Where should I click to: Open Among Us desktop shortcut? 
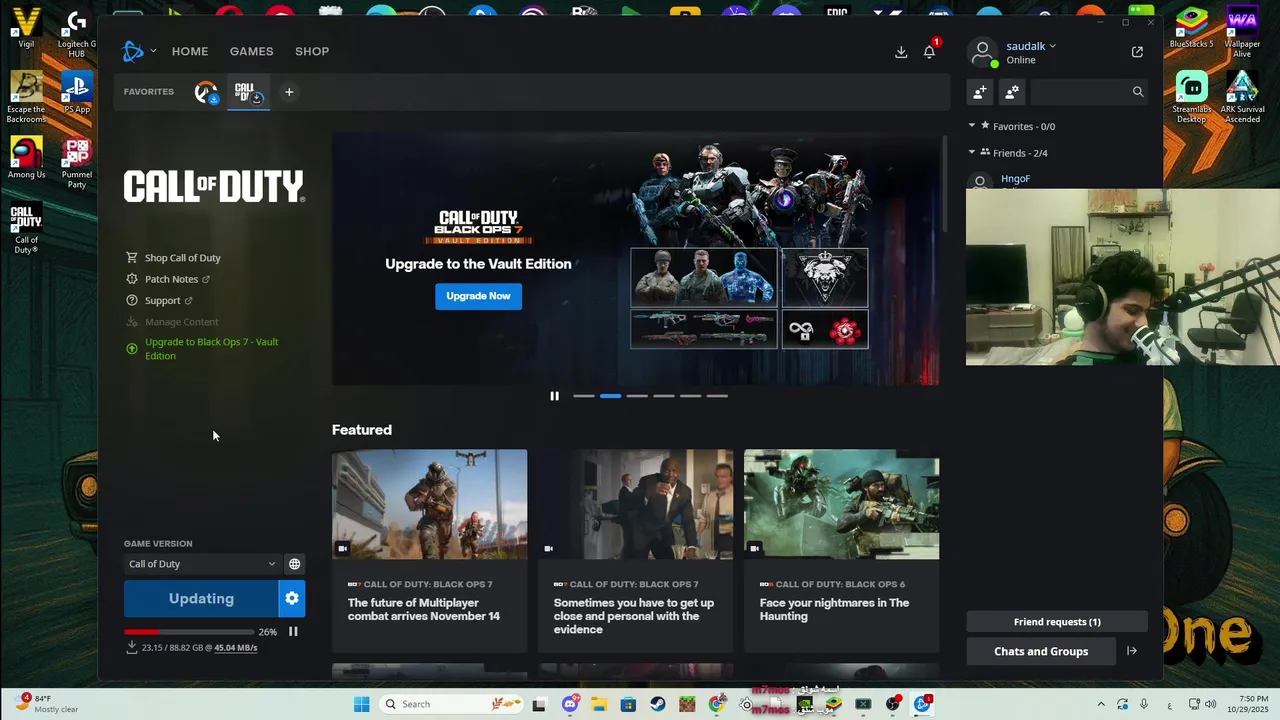tap(26, 158)
